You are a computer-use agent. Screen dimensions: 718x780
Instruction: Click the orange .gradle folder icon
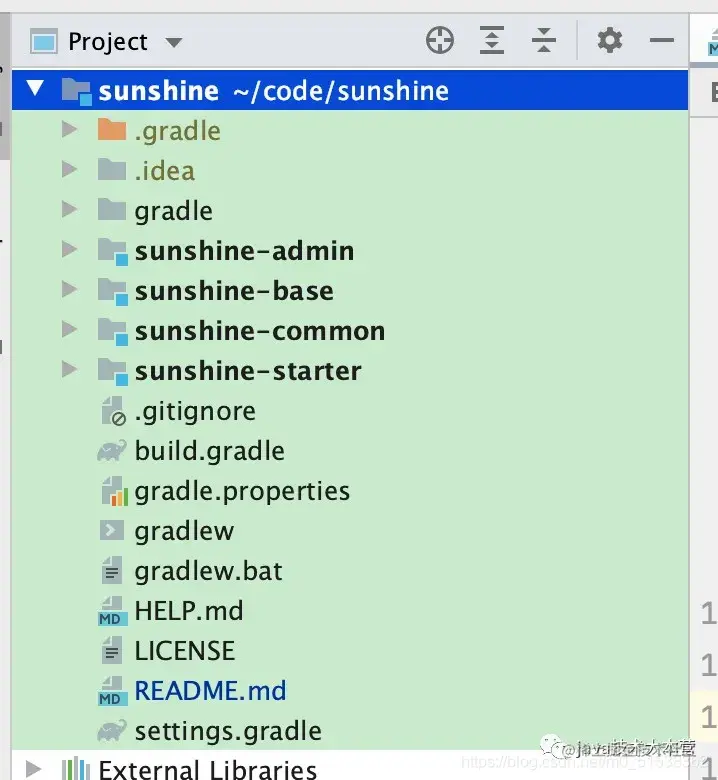112,130
